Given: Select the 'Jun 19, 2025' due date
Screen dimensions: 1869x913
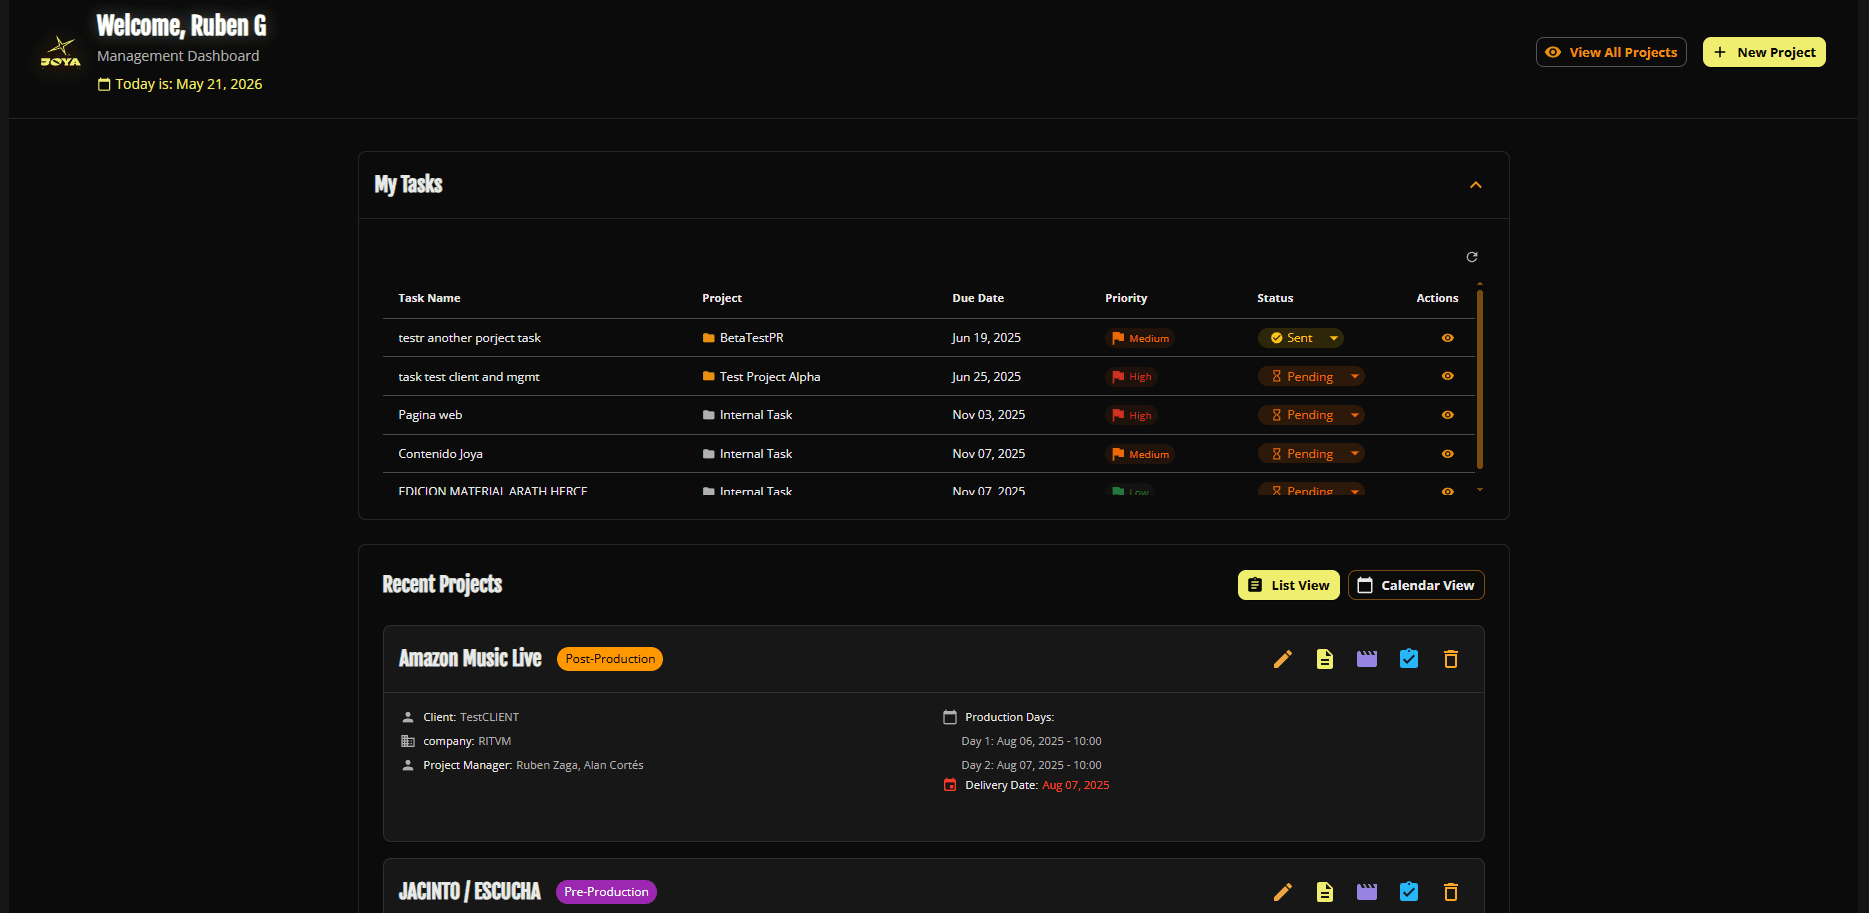Looking at the screenshot, I should [x=986, y=338].
